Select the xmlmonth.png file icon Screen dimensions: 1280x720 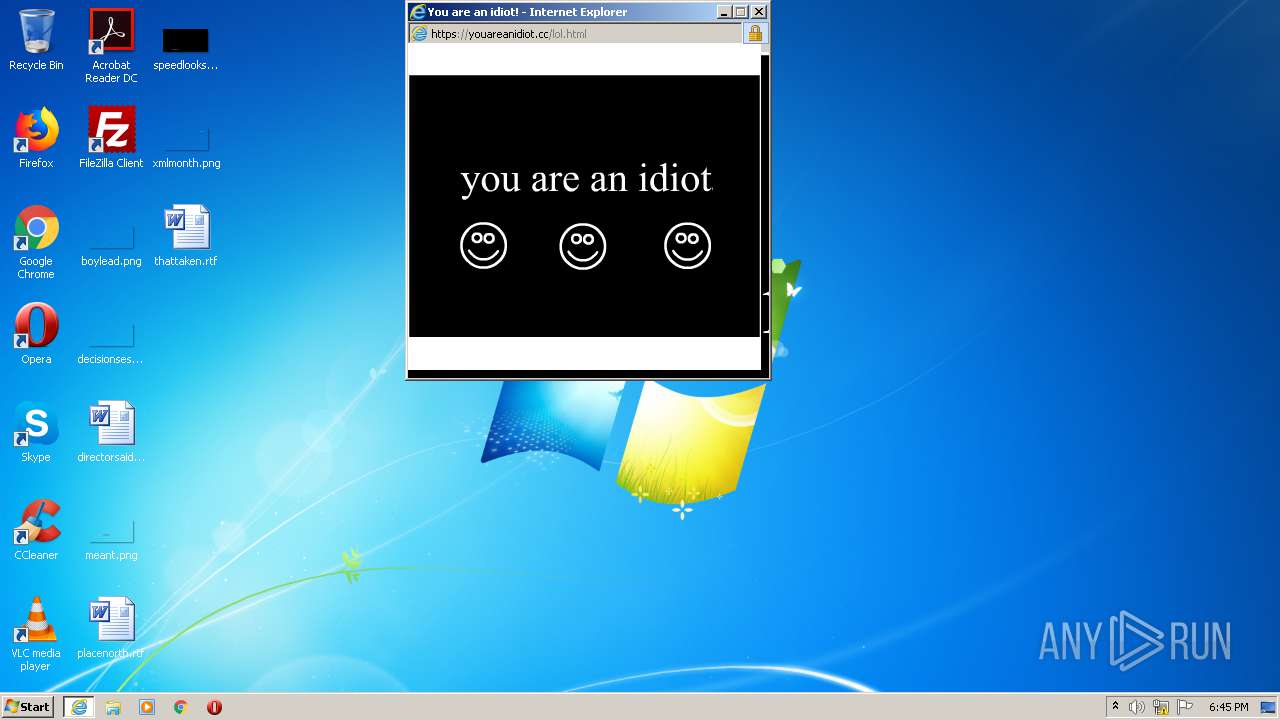coord(186,145)
